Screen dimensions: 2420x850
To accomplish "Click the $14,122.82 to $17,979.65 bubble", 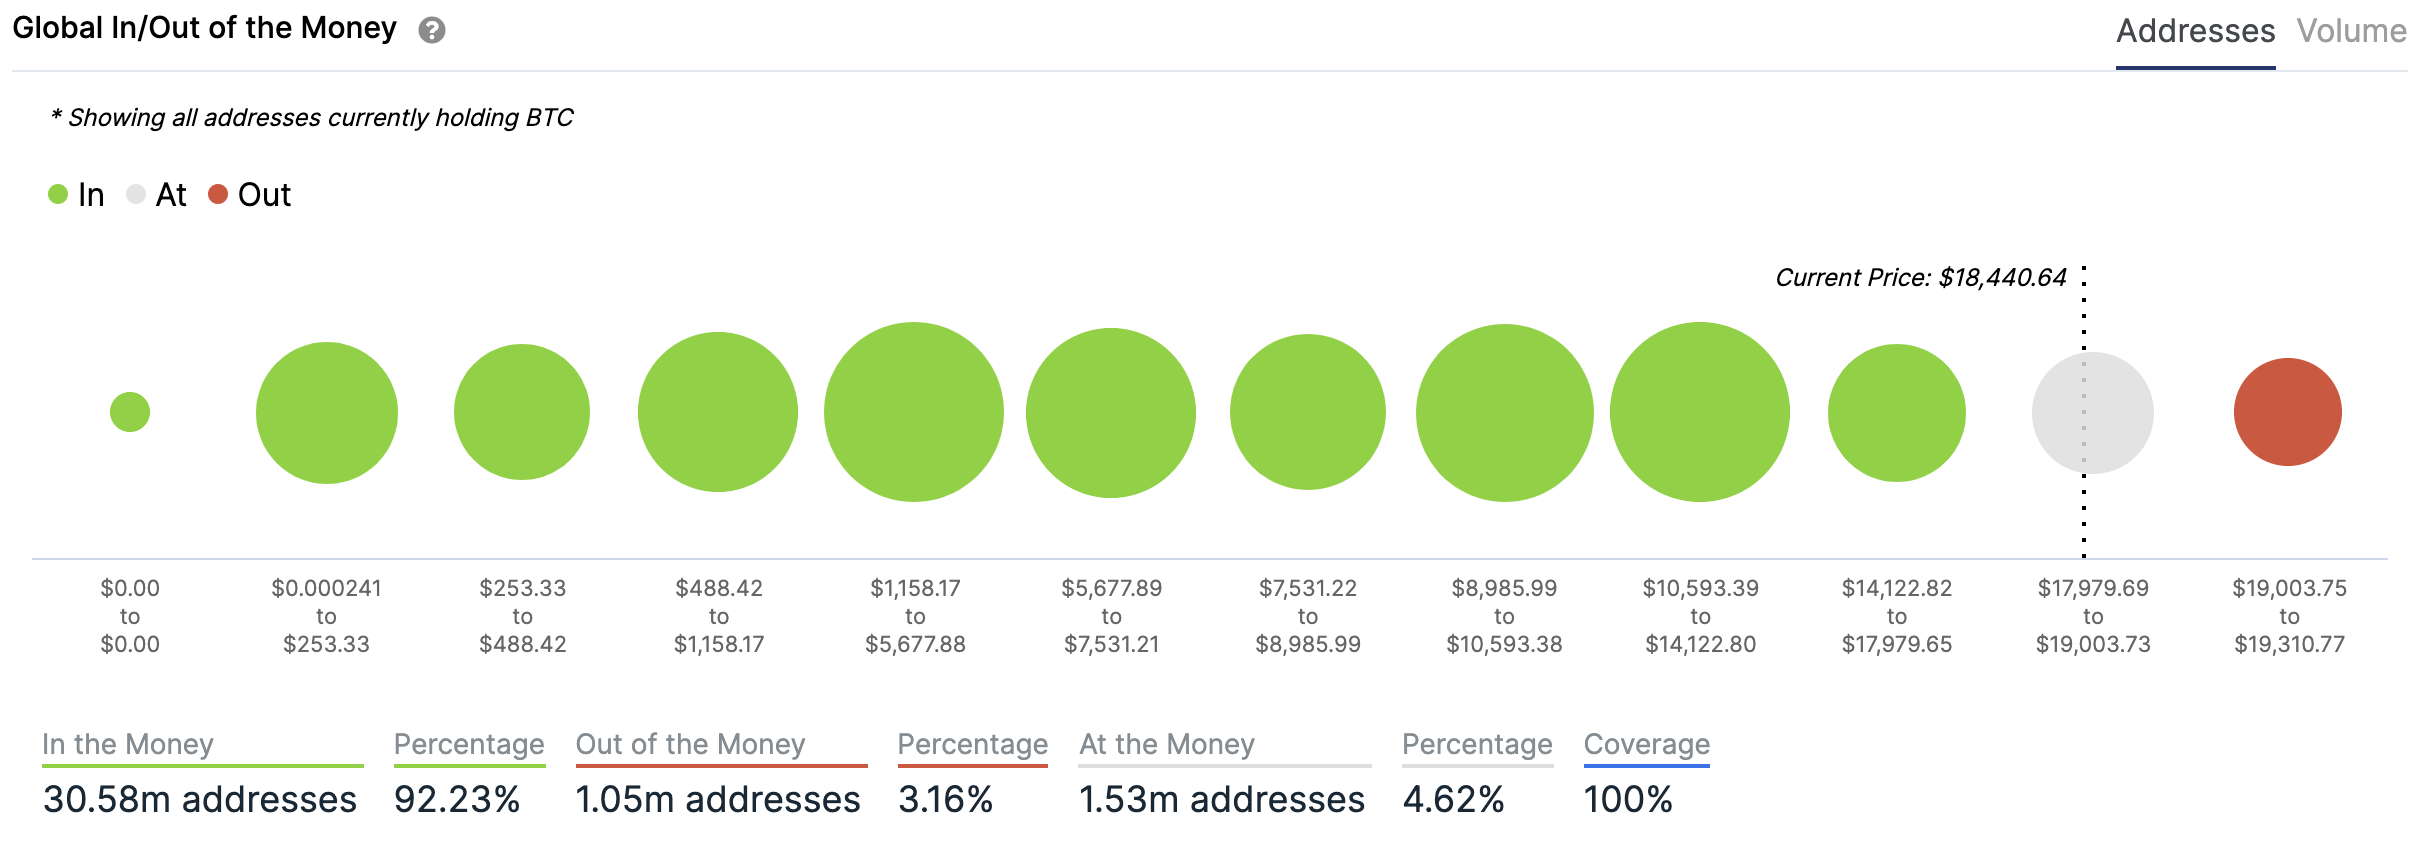I will click(1896, 412).
